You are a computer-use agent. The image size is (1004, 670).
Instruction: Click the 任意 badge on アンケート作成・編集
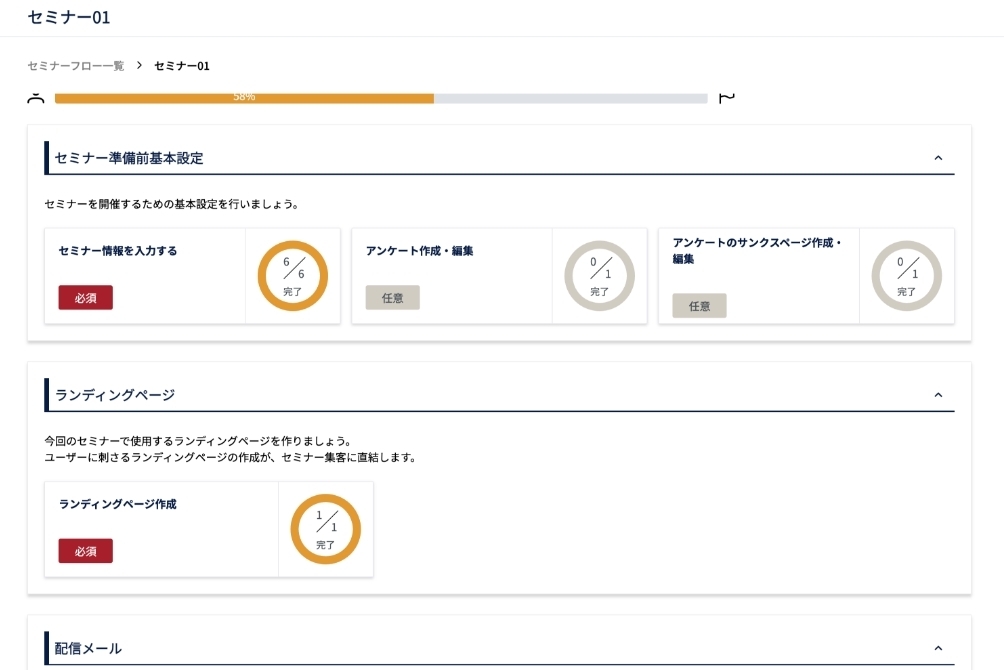tap(392, 297)
